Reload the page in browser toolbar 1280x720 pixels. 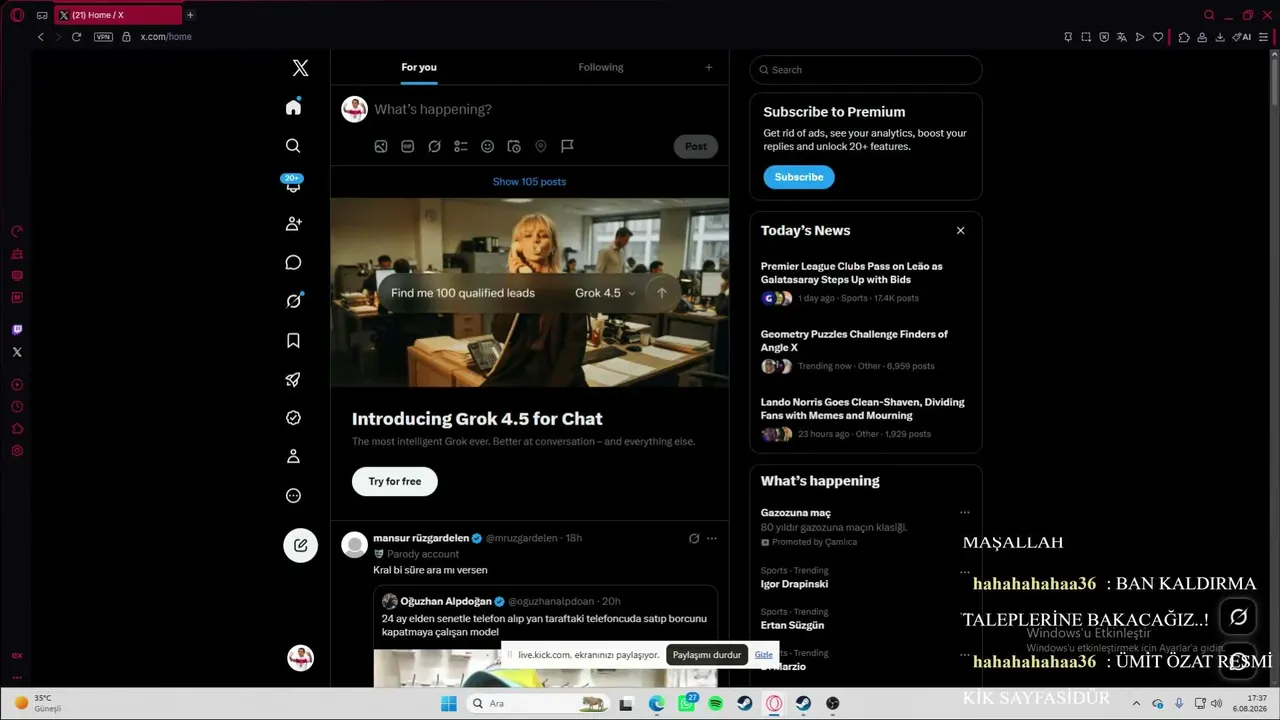(x=76, y=37)
